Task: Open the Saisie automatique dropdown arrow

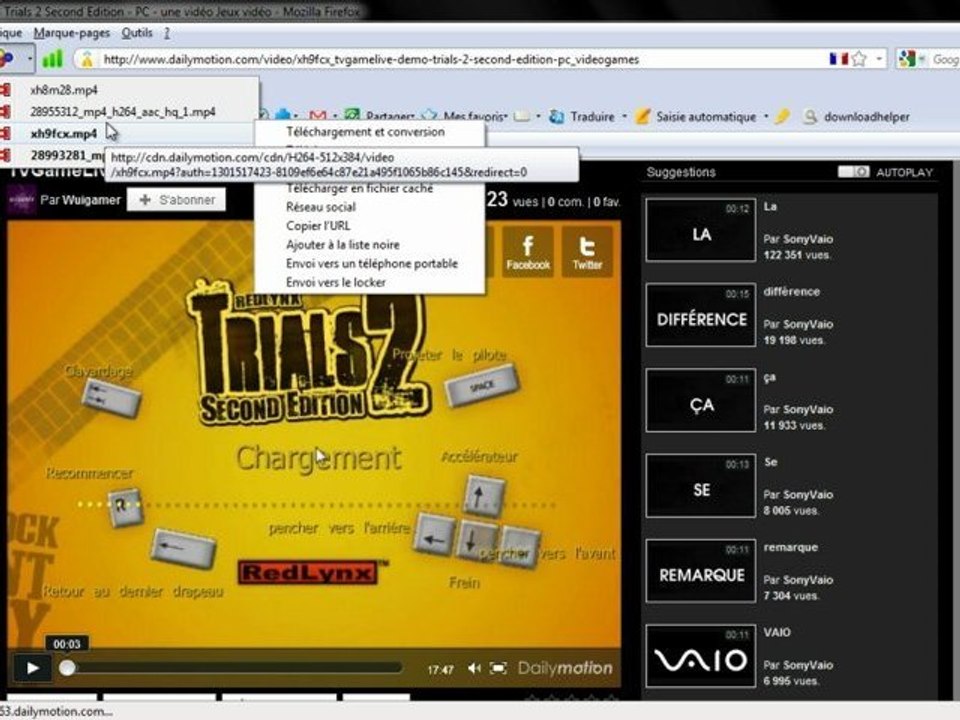Action: (x=765, y=116)
